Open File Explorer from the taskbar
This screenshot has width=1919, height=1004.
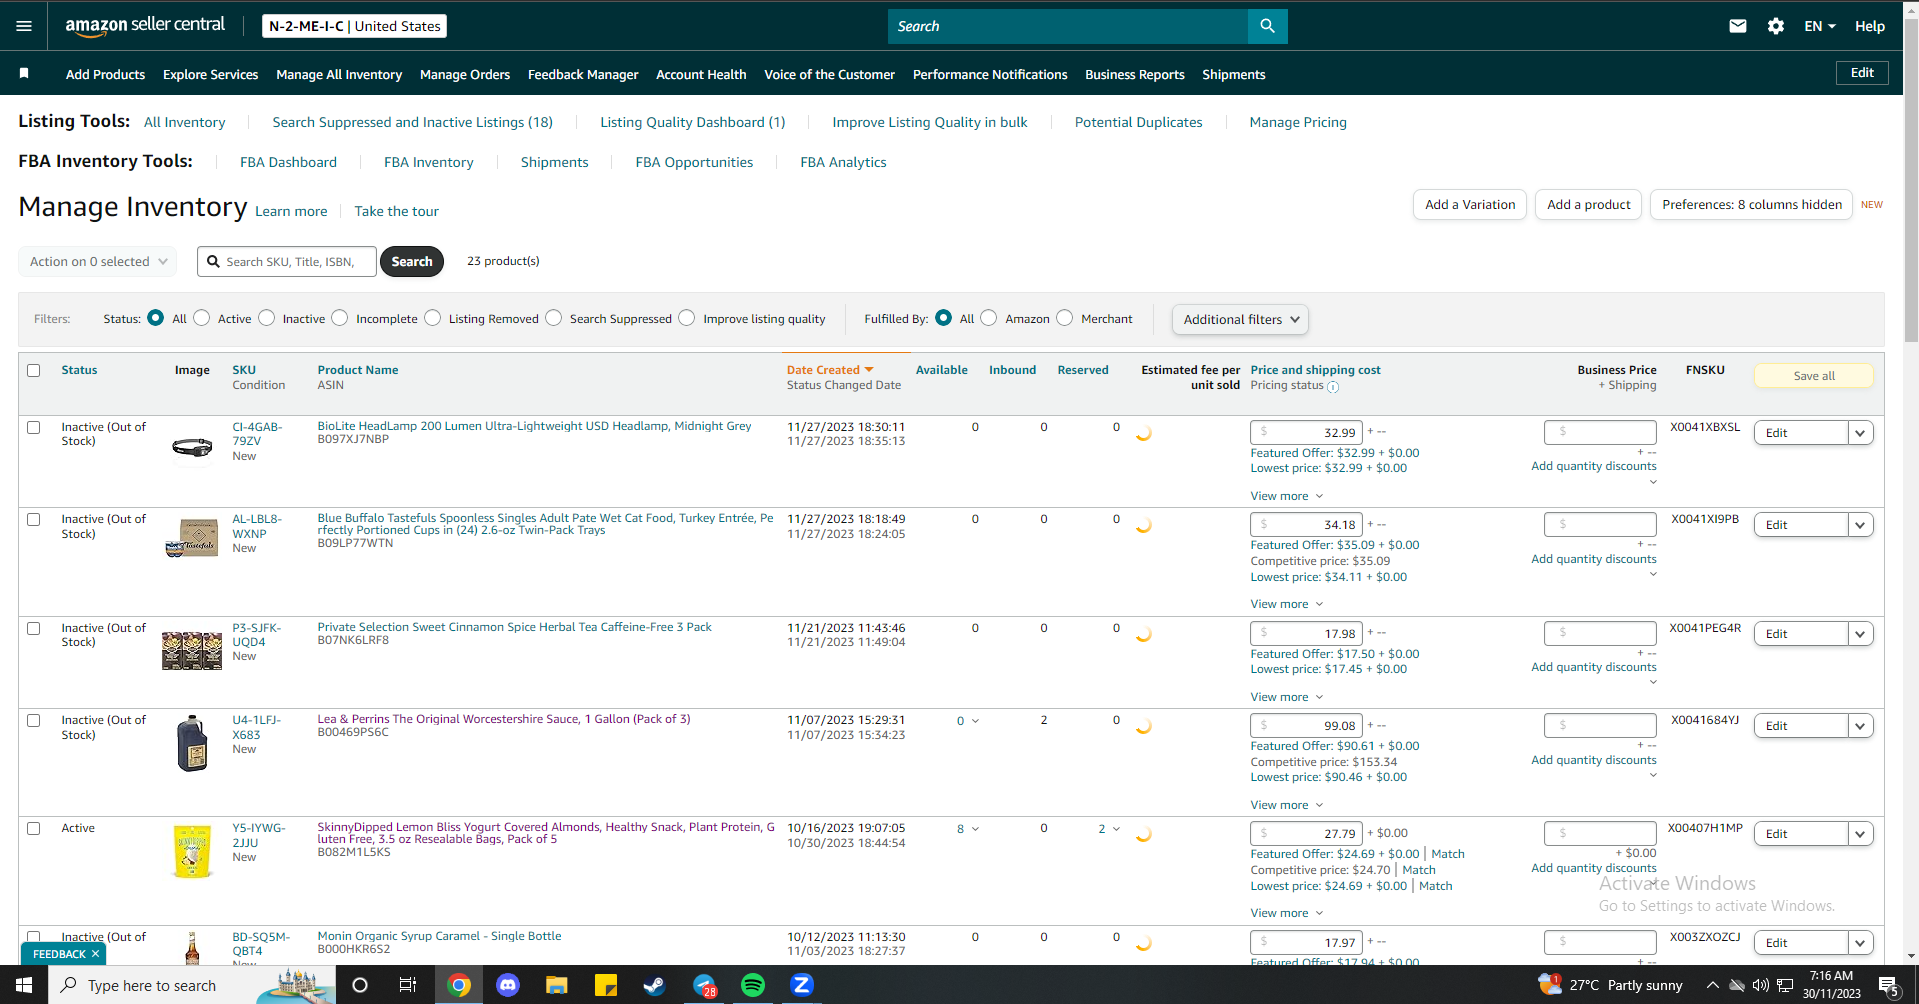[557, 985]
